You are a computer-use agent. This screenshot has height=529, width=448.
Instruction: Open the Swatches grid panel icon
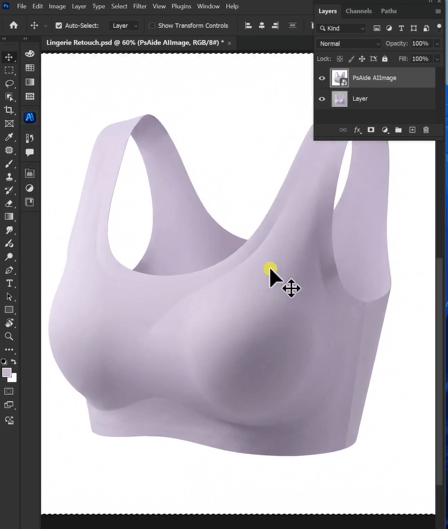[x=30, y=68]
